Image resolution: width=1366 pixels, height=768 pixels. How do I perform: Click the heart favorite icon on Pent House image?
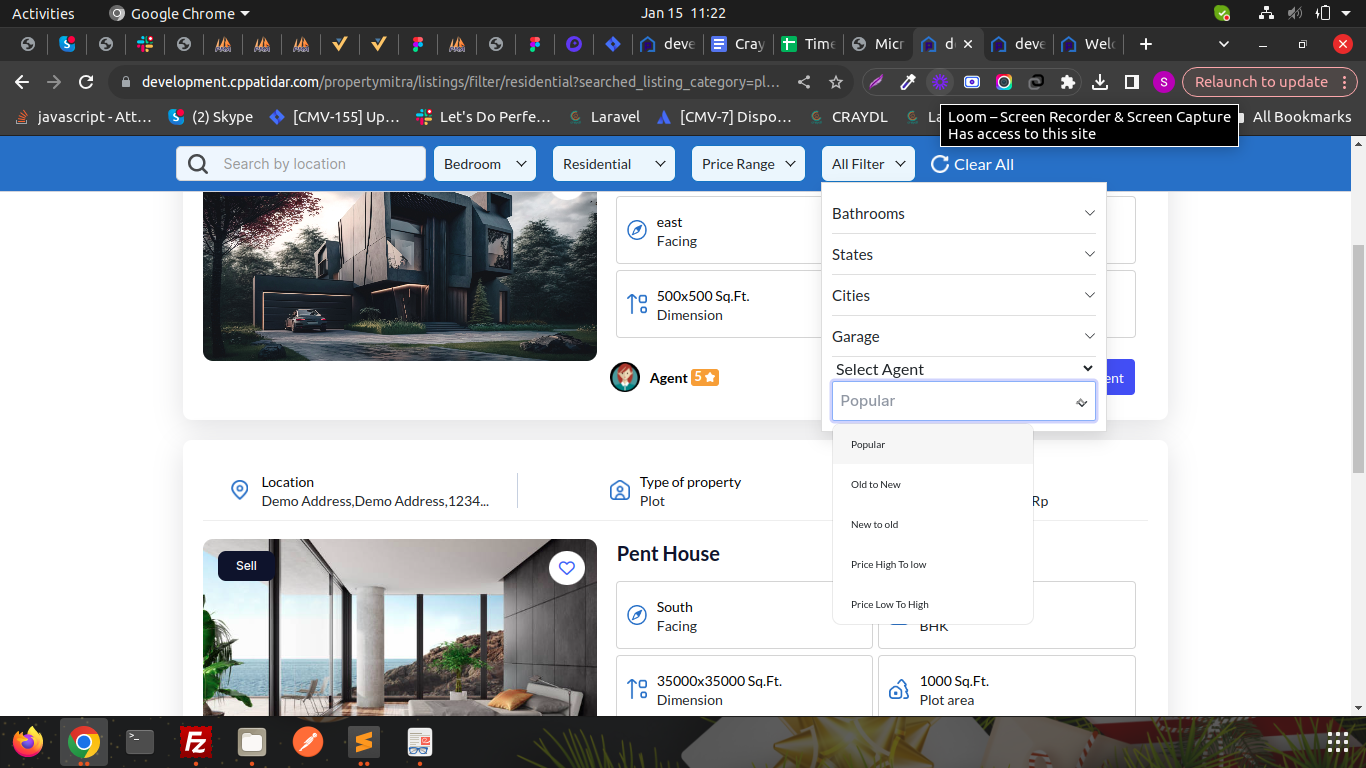click(x=567, y=568)
